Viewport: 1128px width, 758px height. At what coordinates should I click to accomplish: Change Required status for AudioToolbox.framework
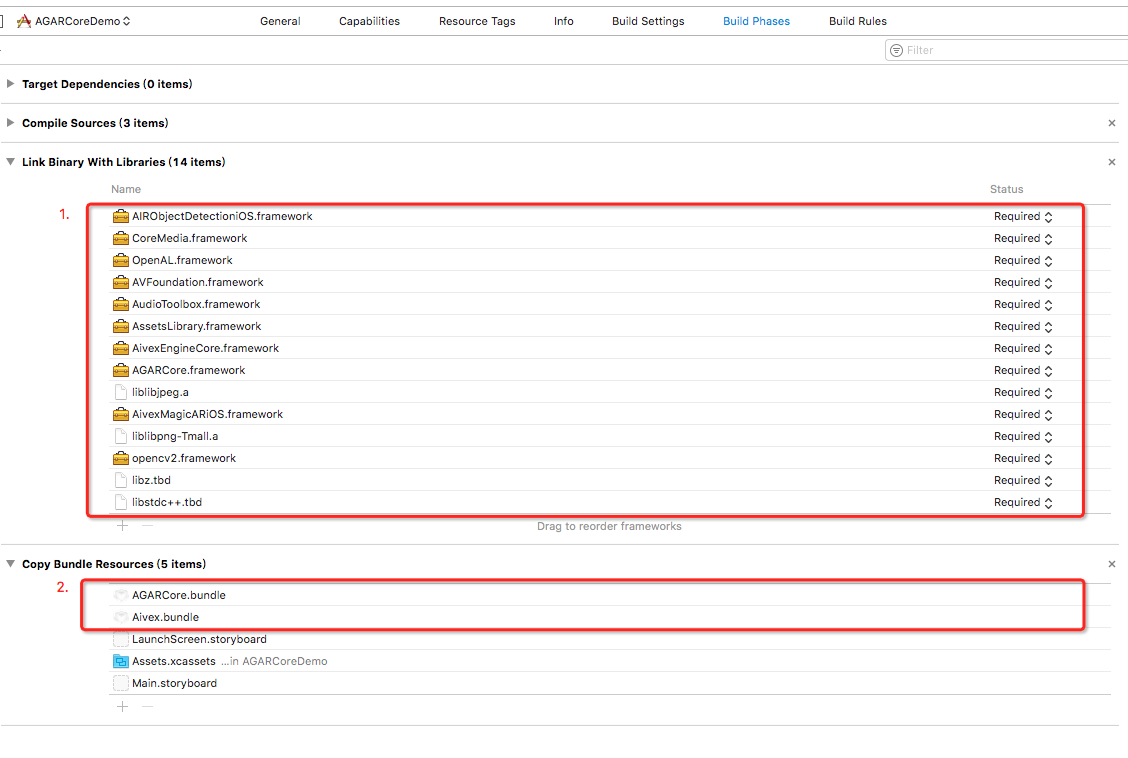[x=1023, y=304]
